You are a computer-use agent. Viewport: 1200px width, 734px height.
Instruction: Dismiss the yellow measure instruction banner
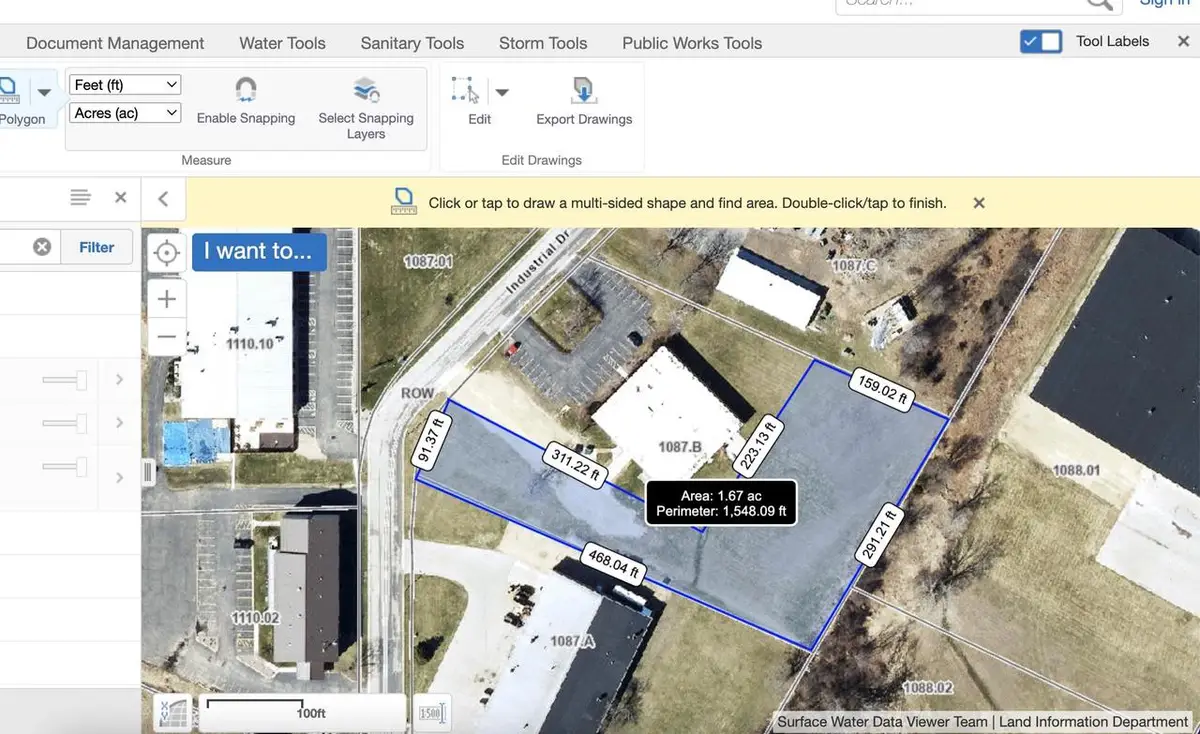pos(977,202)
